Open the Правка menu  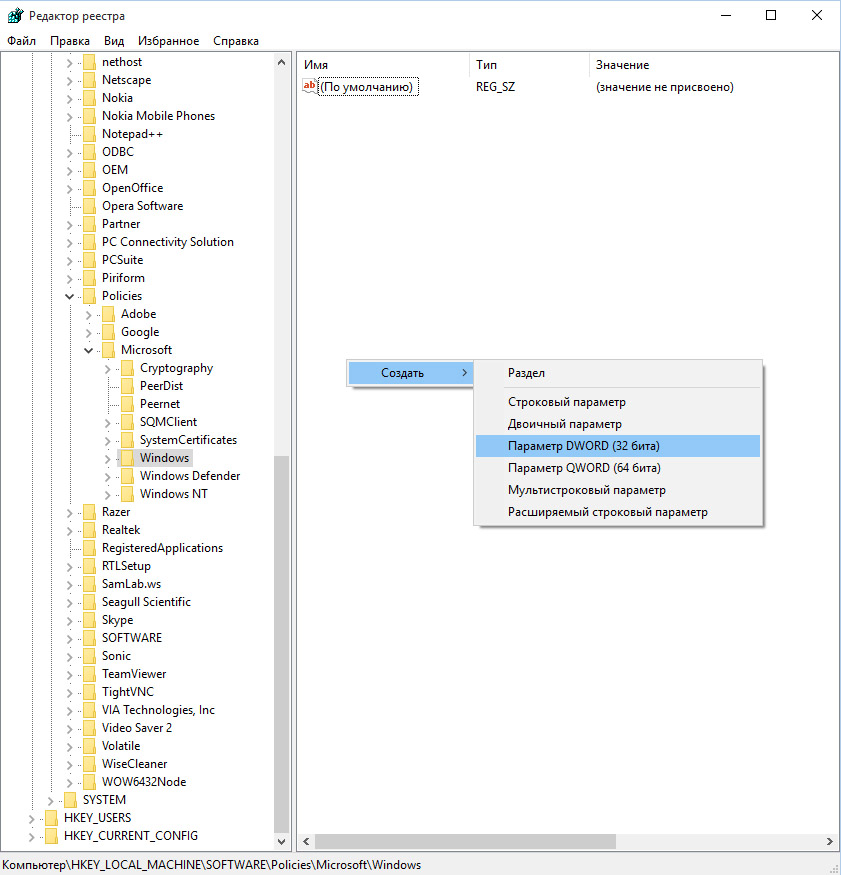click(x=70, y=41)
